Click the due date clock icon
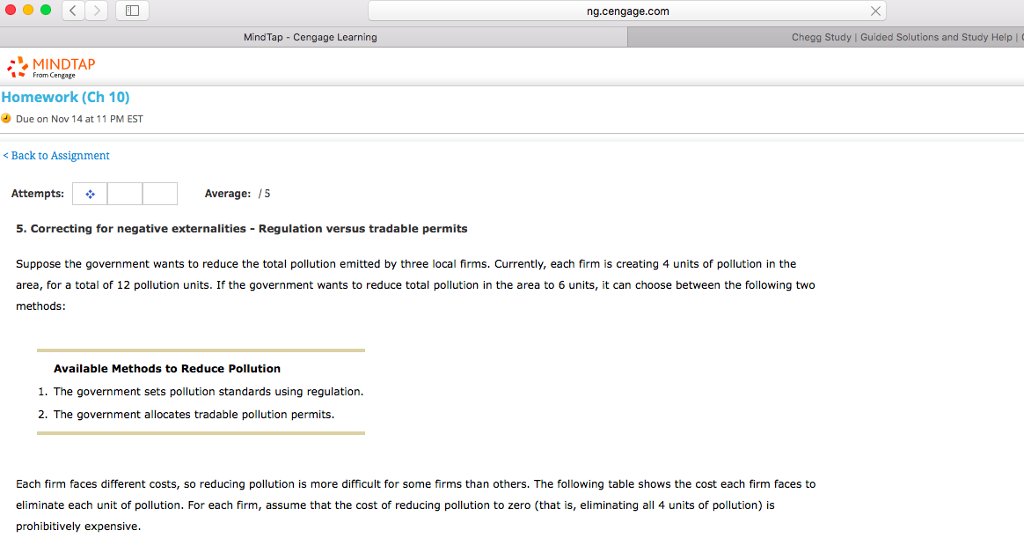The width and height of the screenshot is (1024, 560). pos(7,118)
